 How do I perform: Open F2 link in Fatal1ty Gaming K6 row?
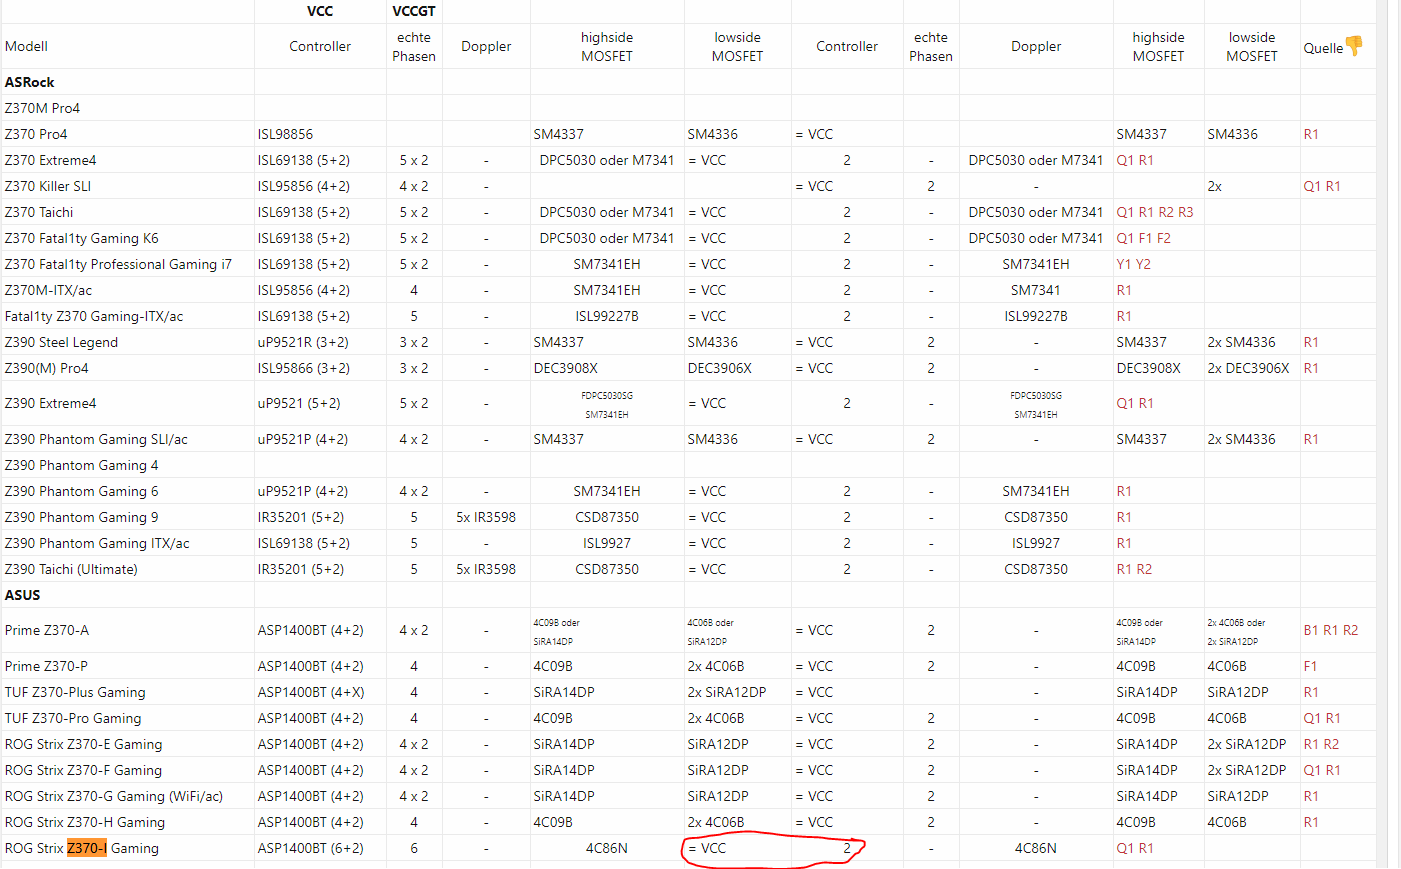(x=1164, y=238)
